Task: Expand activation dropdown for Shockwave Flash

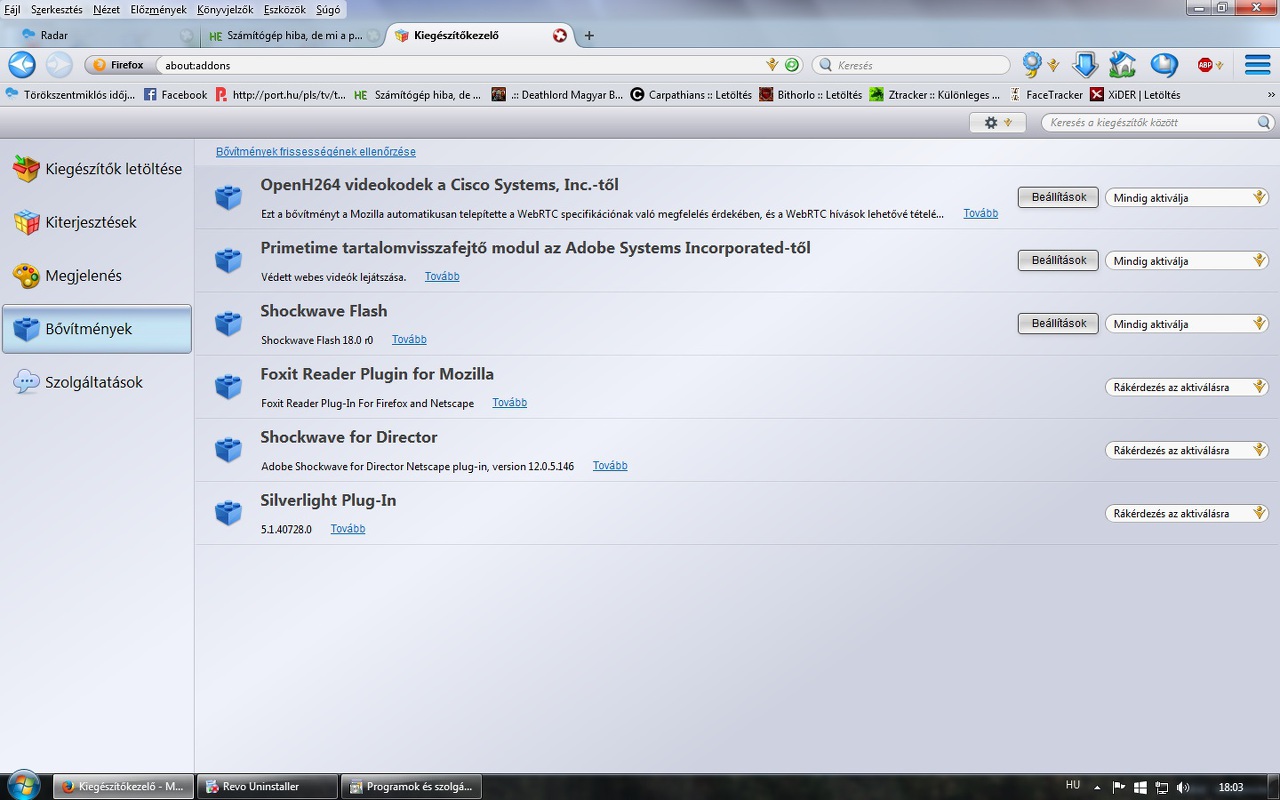Action: tap(1187, 324)
